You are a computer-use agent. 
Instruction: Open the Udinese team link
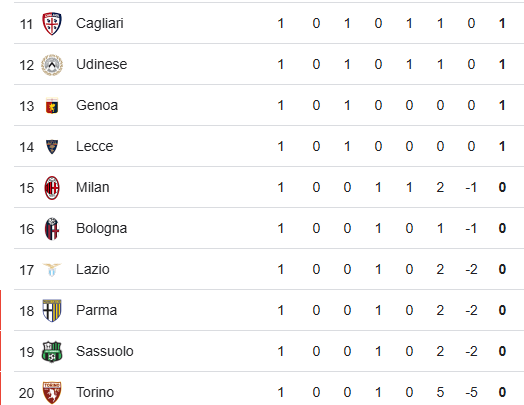pos(102,64)
